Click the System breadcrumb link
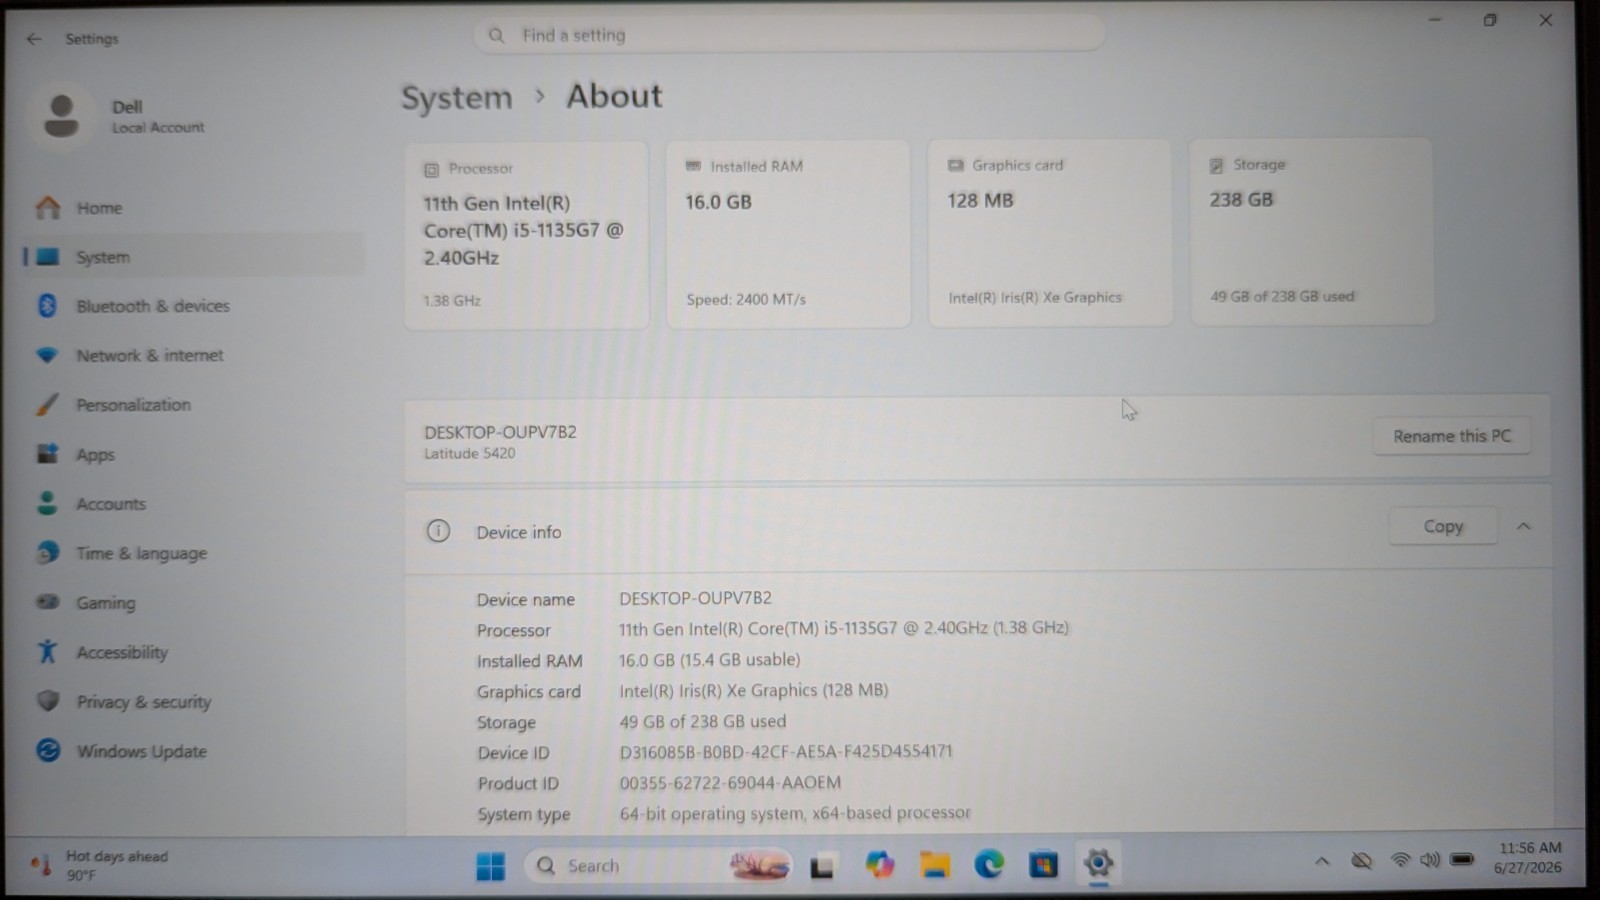Viewport: 1600px width, 900px height. click(x=457, y=98)
